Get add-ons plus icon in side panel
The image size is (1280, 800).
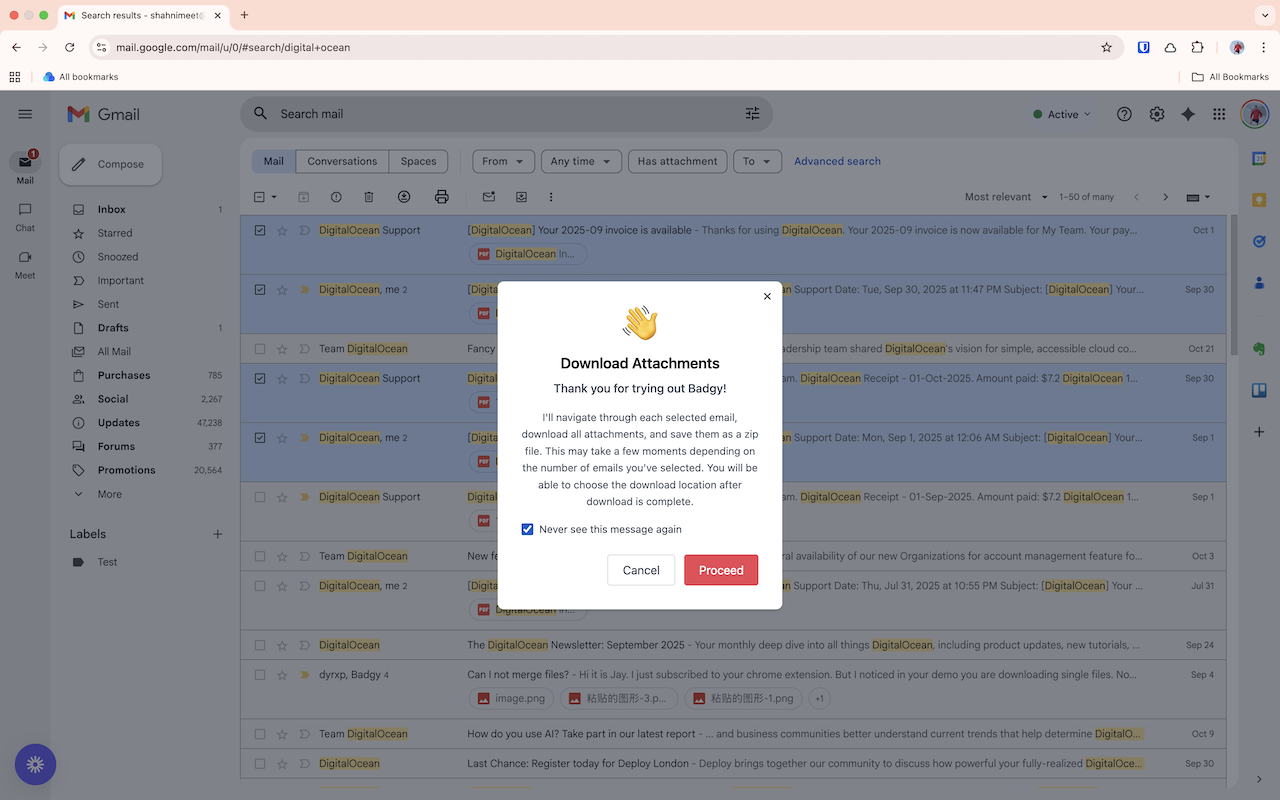pos(1259,432)
